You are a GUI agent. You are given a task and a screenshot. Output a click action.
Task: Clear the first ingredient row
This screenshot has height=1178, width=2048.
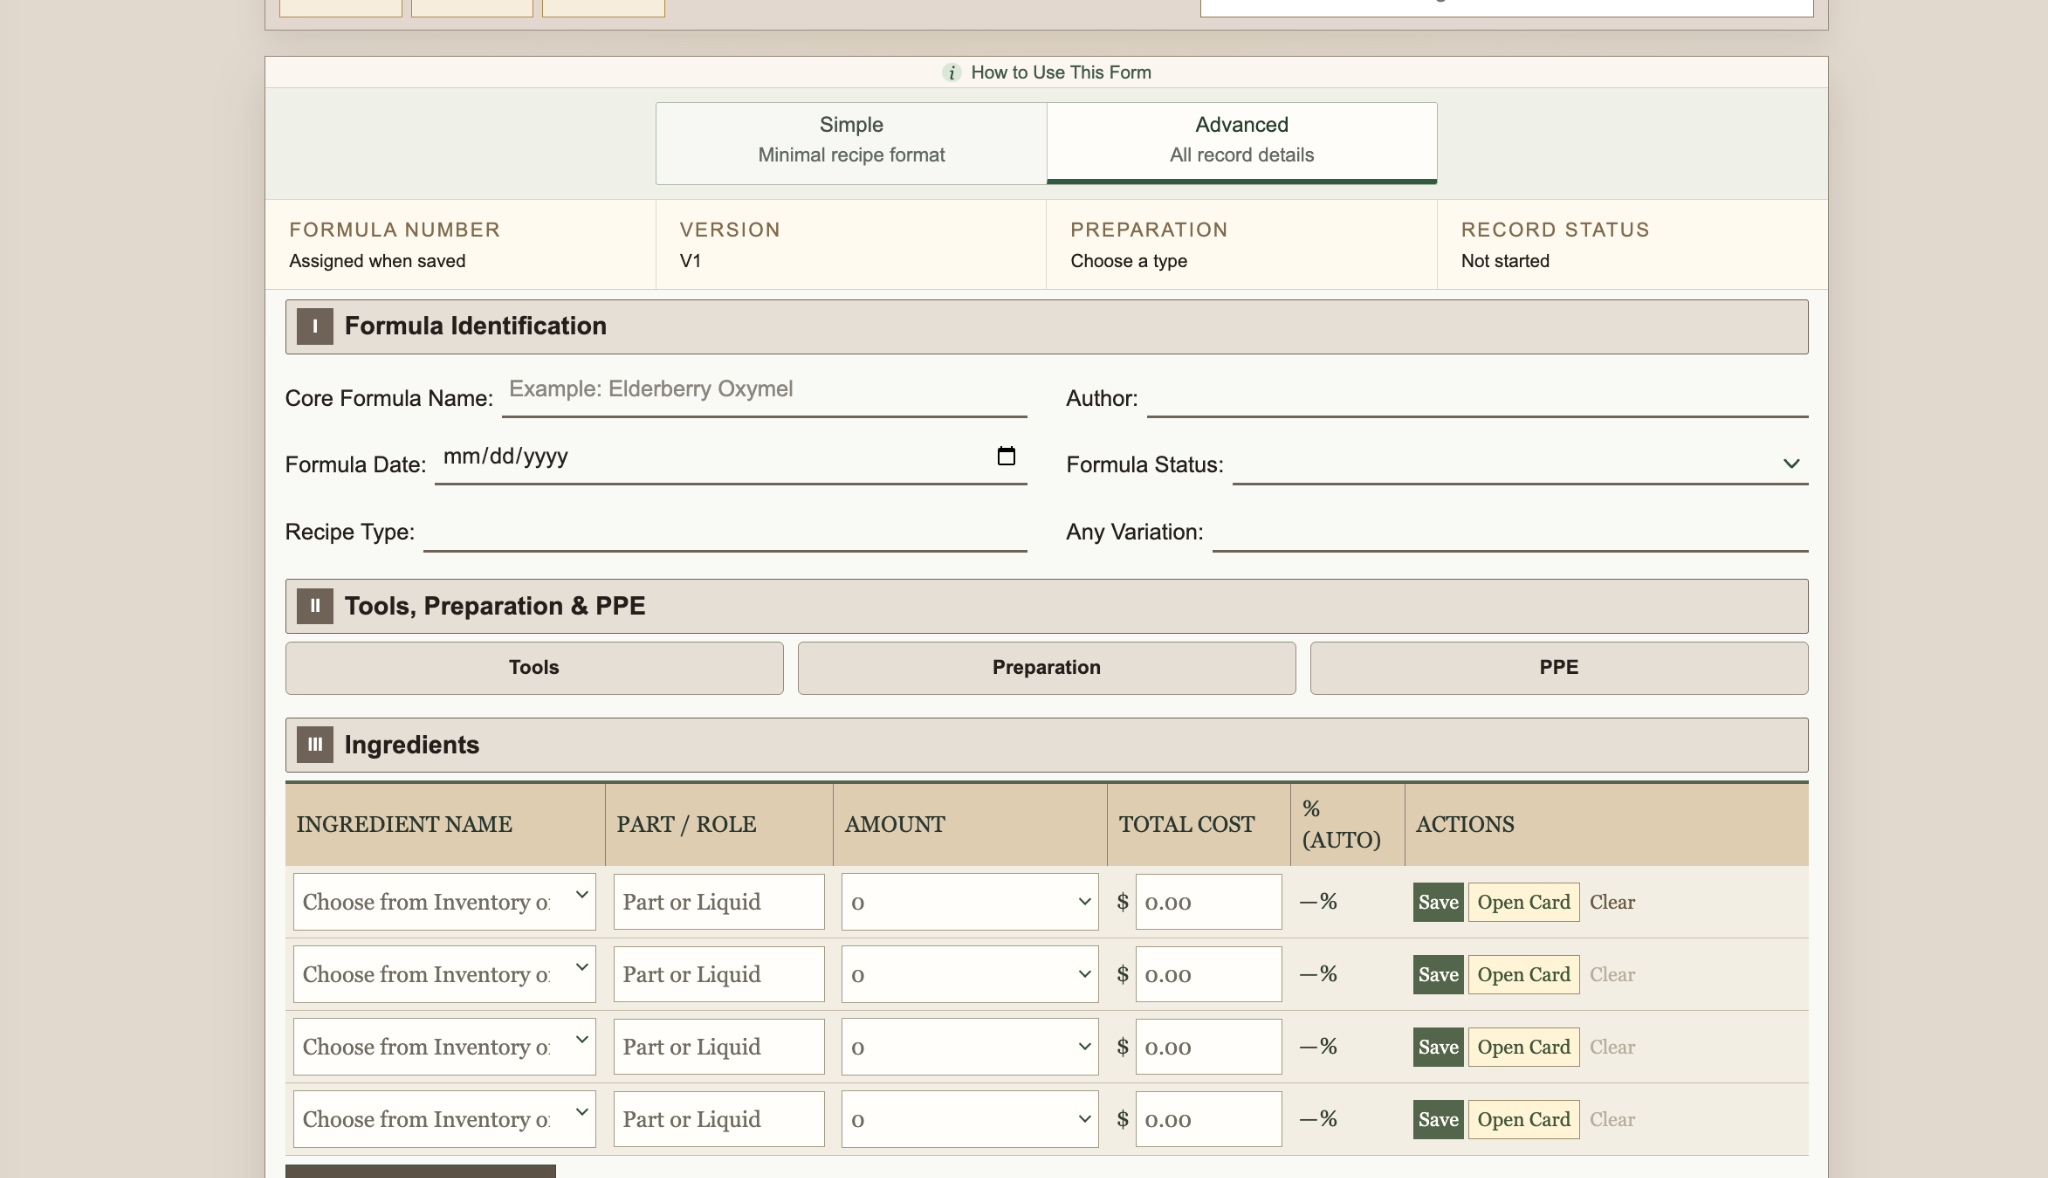(1612, 902)
